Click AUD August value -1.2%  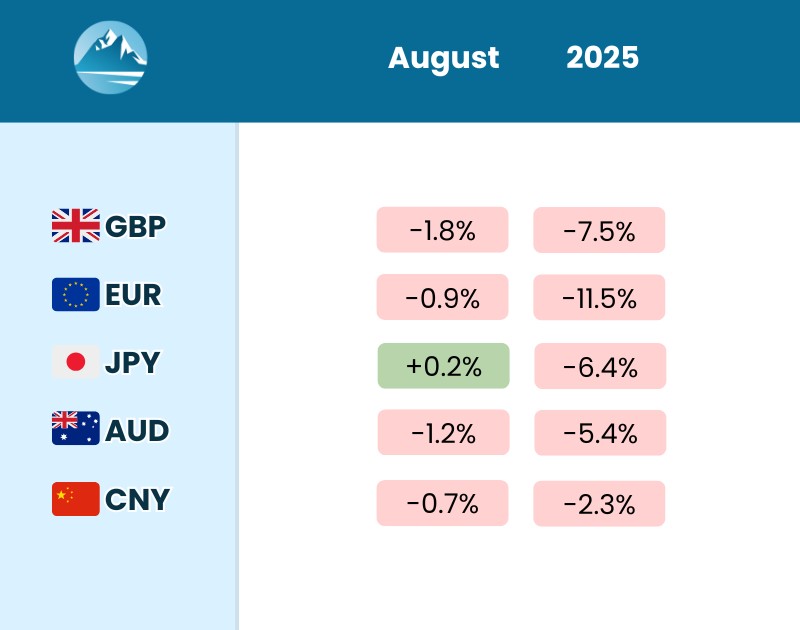(443, 433)
